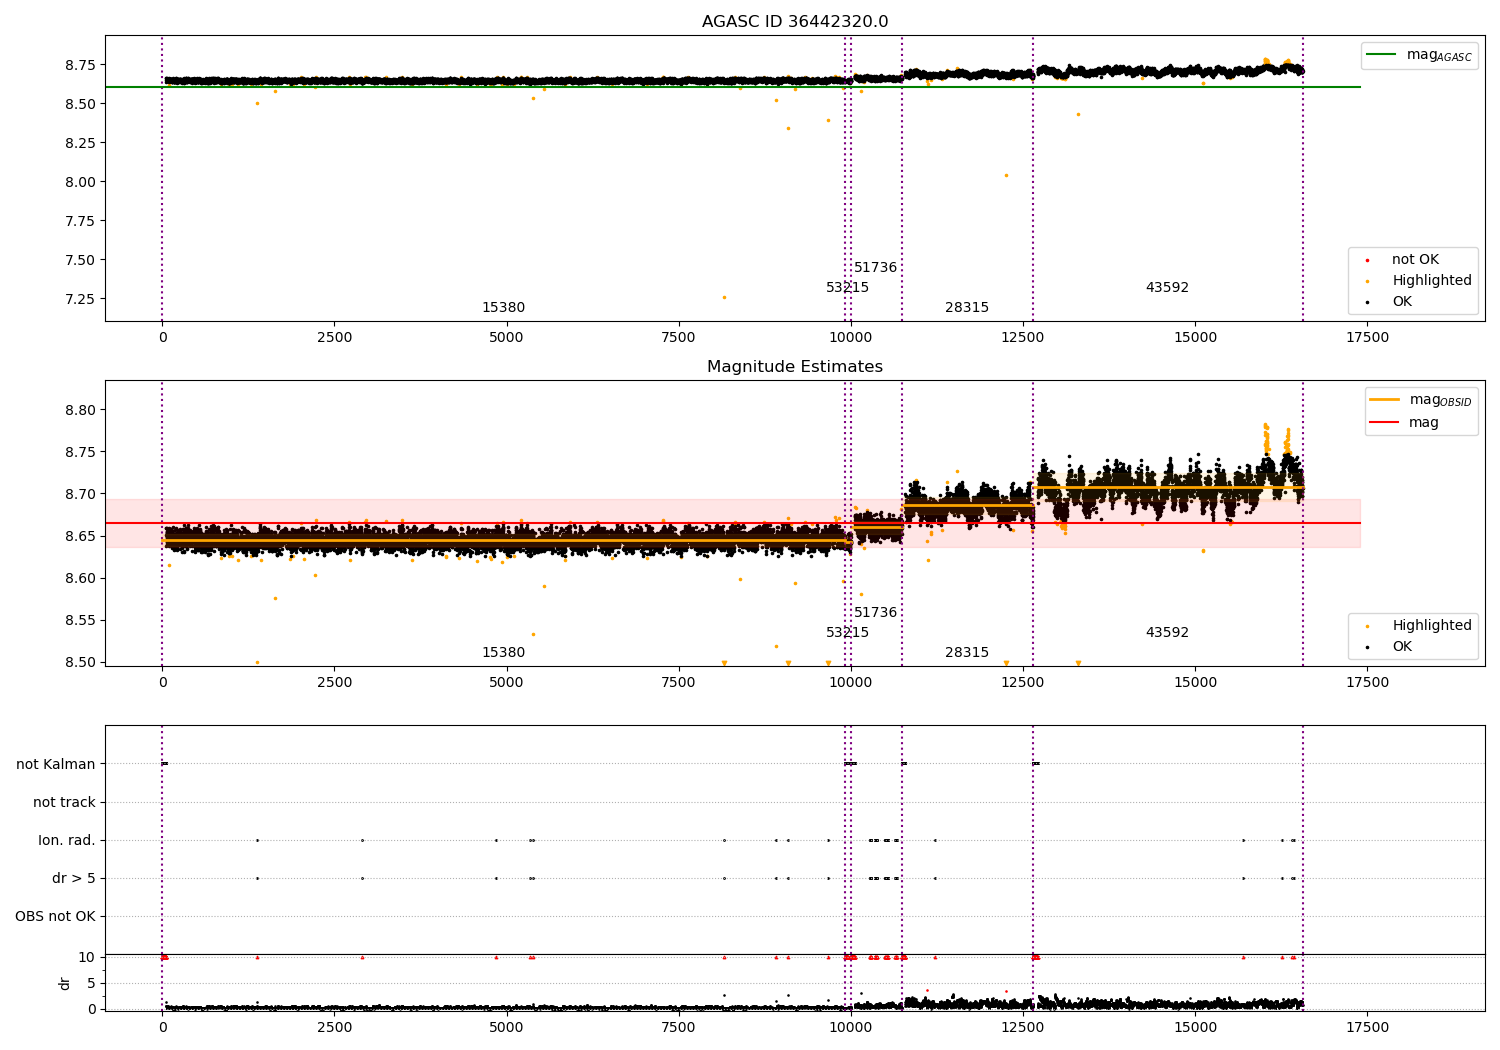
Task: Click observation label 51736 in the AGASC plot
Action: point(875,268)
